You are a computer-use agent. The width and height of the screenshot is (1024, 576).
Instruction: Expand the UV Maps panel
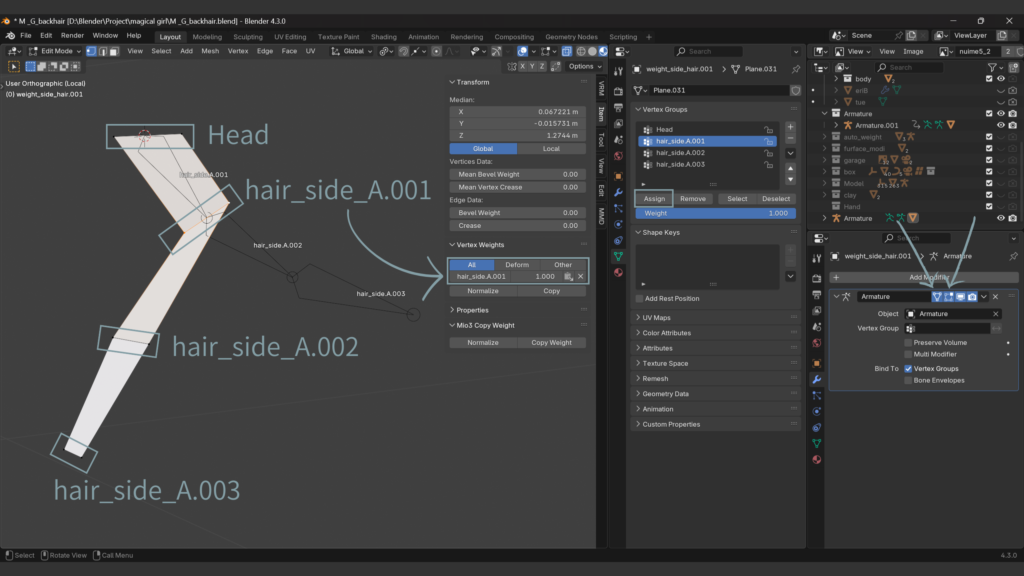point(656,318)
